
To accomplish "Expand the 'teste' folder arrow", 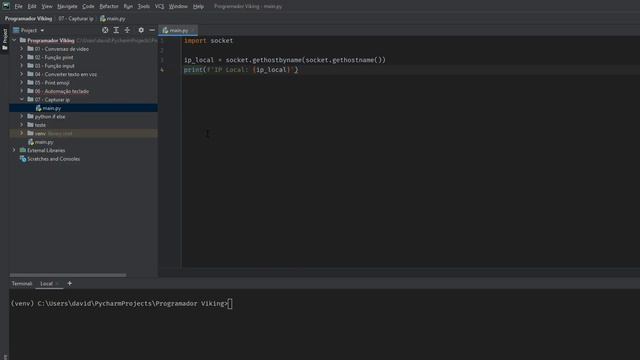I will pos(22,125).
